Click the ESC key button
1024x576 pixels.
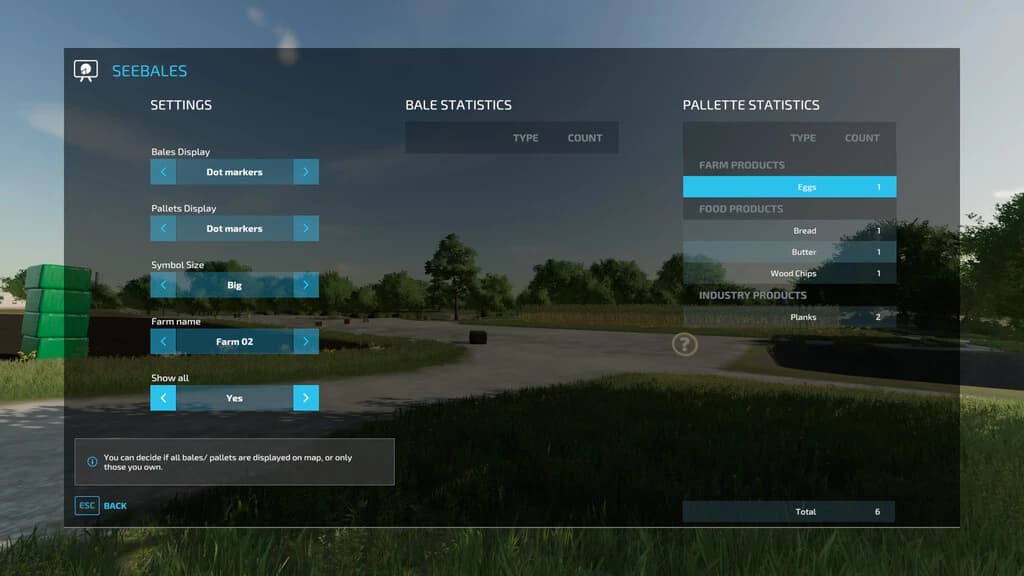(87, 505)
